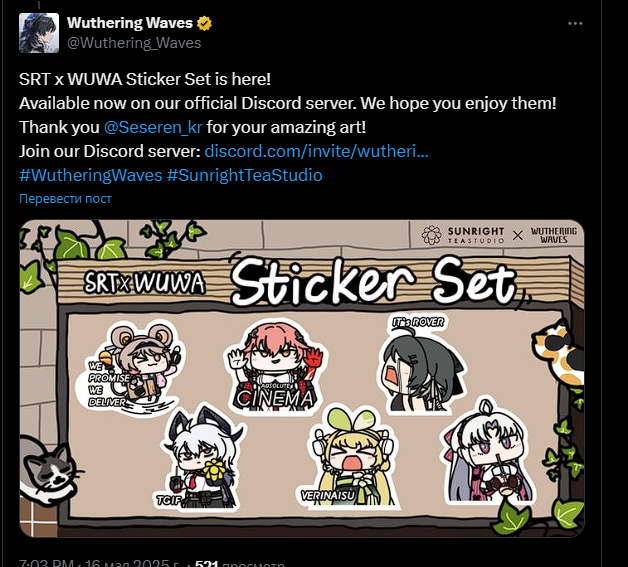Click the gold verified badge icon
628x567 pixels.
204,24
